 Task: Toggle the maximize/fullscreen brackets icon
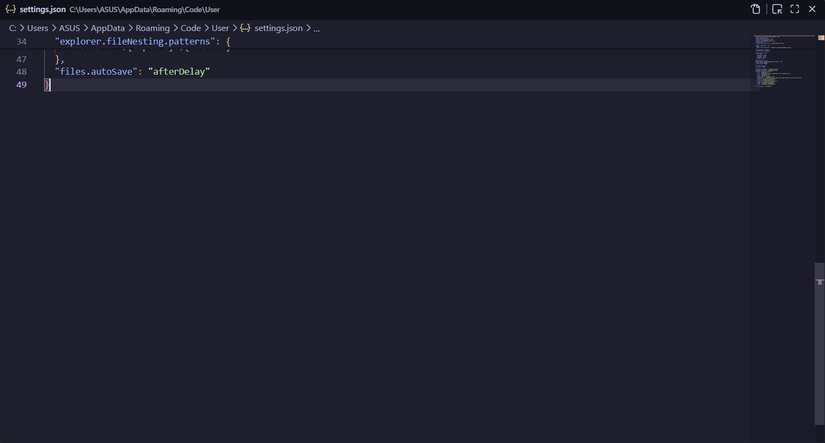click(794, 9)
